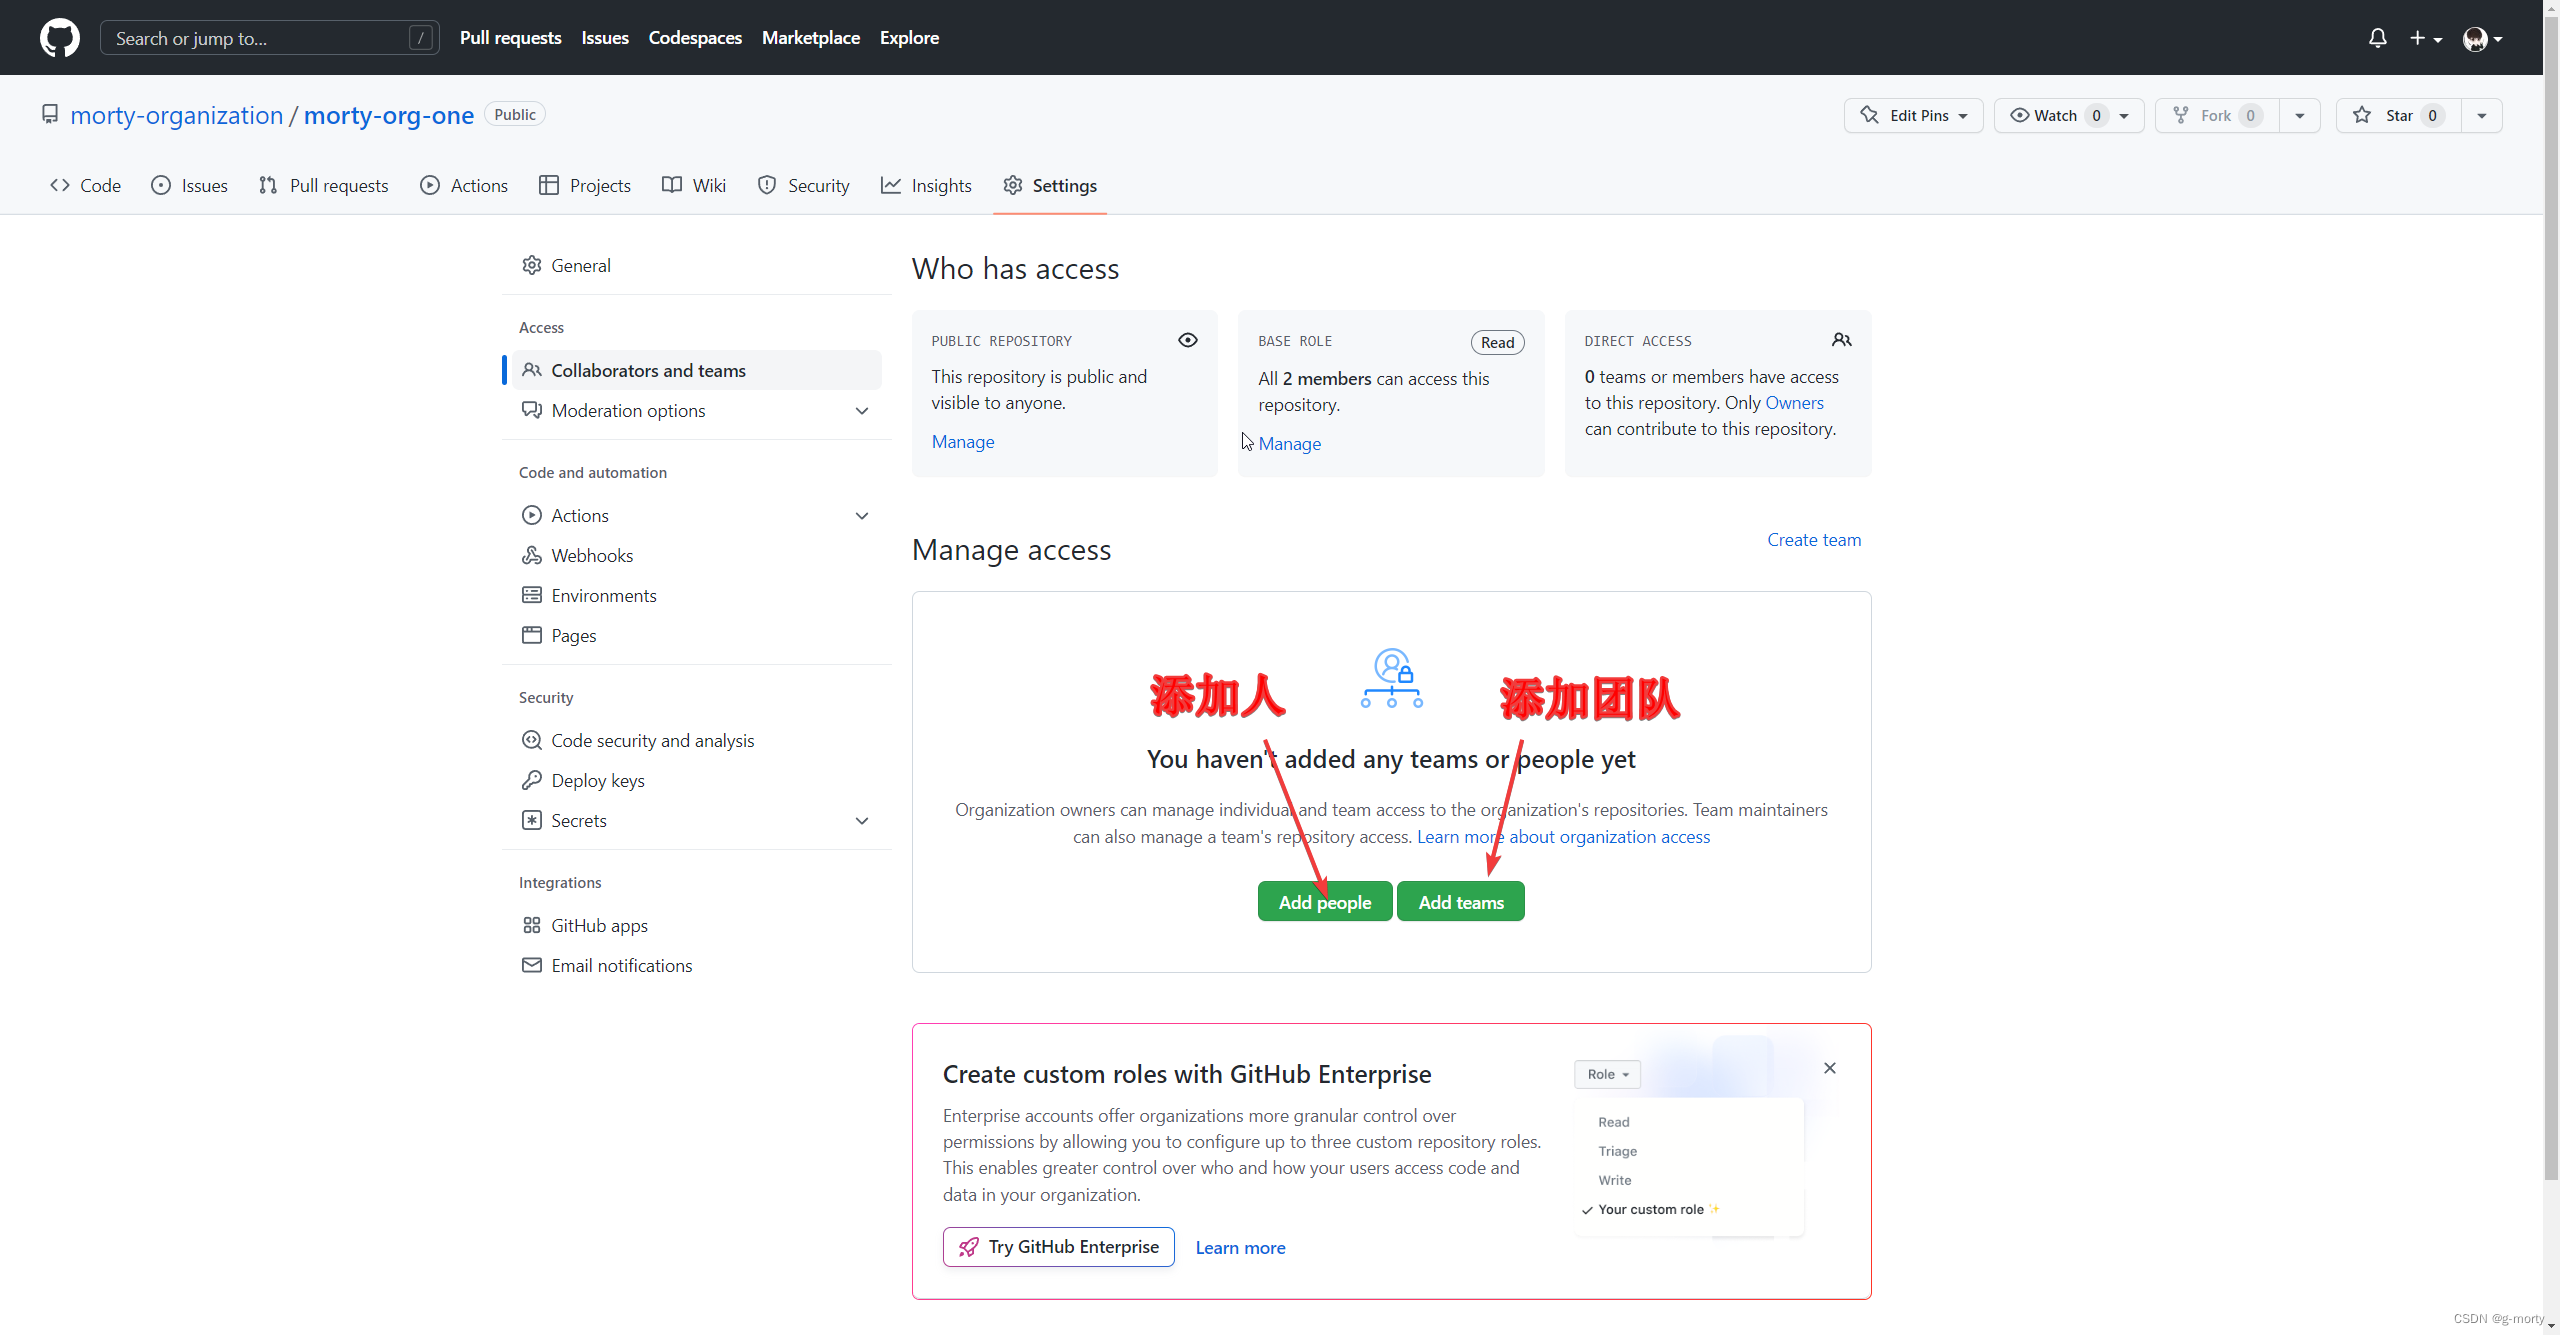This screenshot has width=2560, height=1335.
Task: Switch to the repository Pull requests tab
Action: (323, 185)
